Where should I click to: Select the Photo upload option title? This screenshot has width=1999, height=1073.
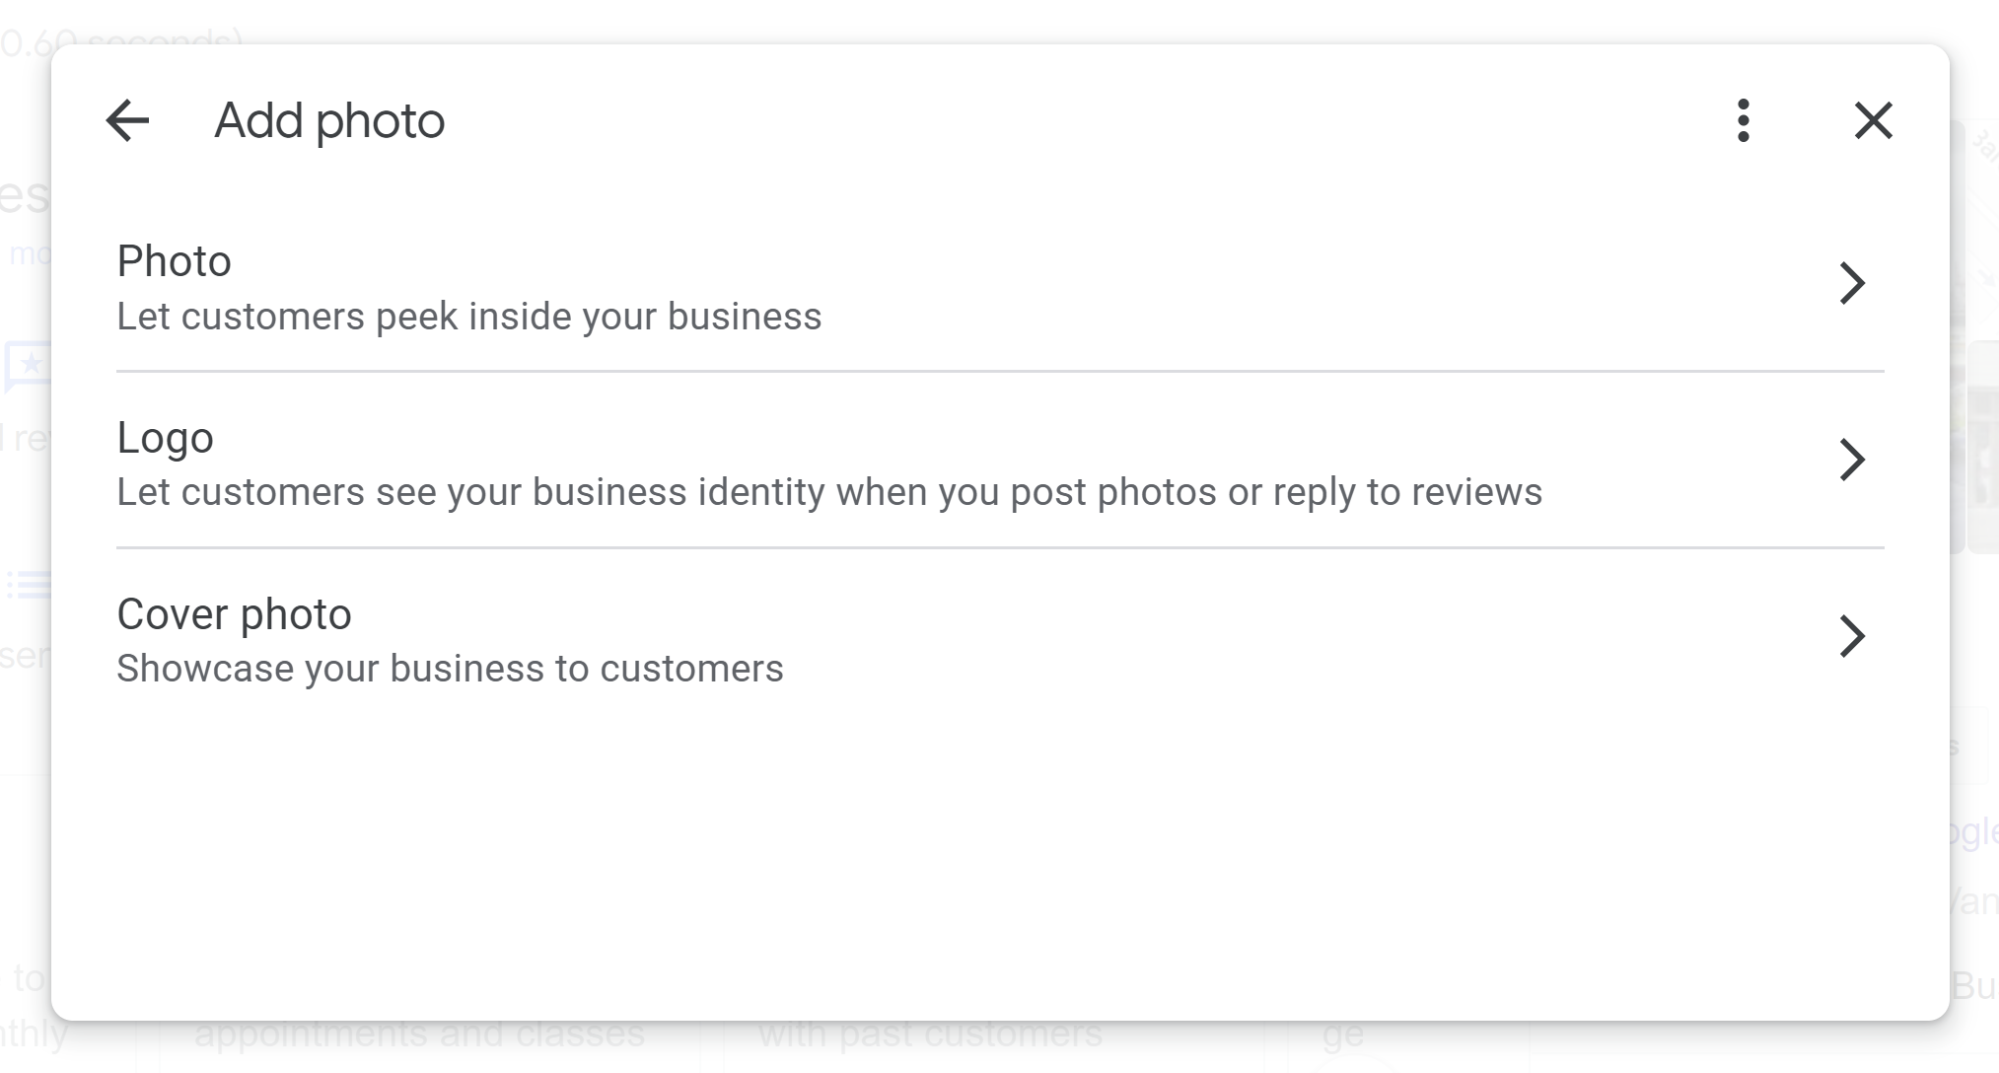pos(174,261)
